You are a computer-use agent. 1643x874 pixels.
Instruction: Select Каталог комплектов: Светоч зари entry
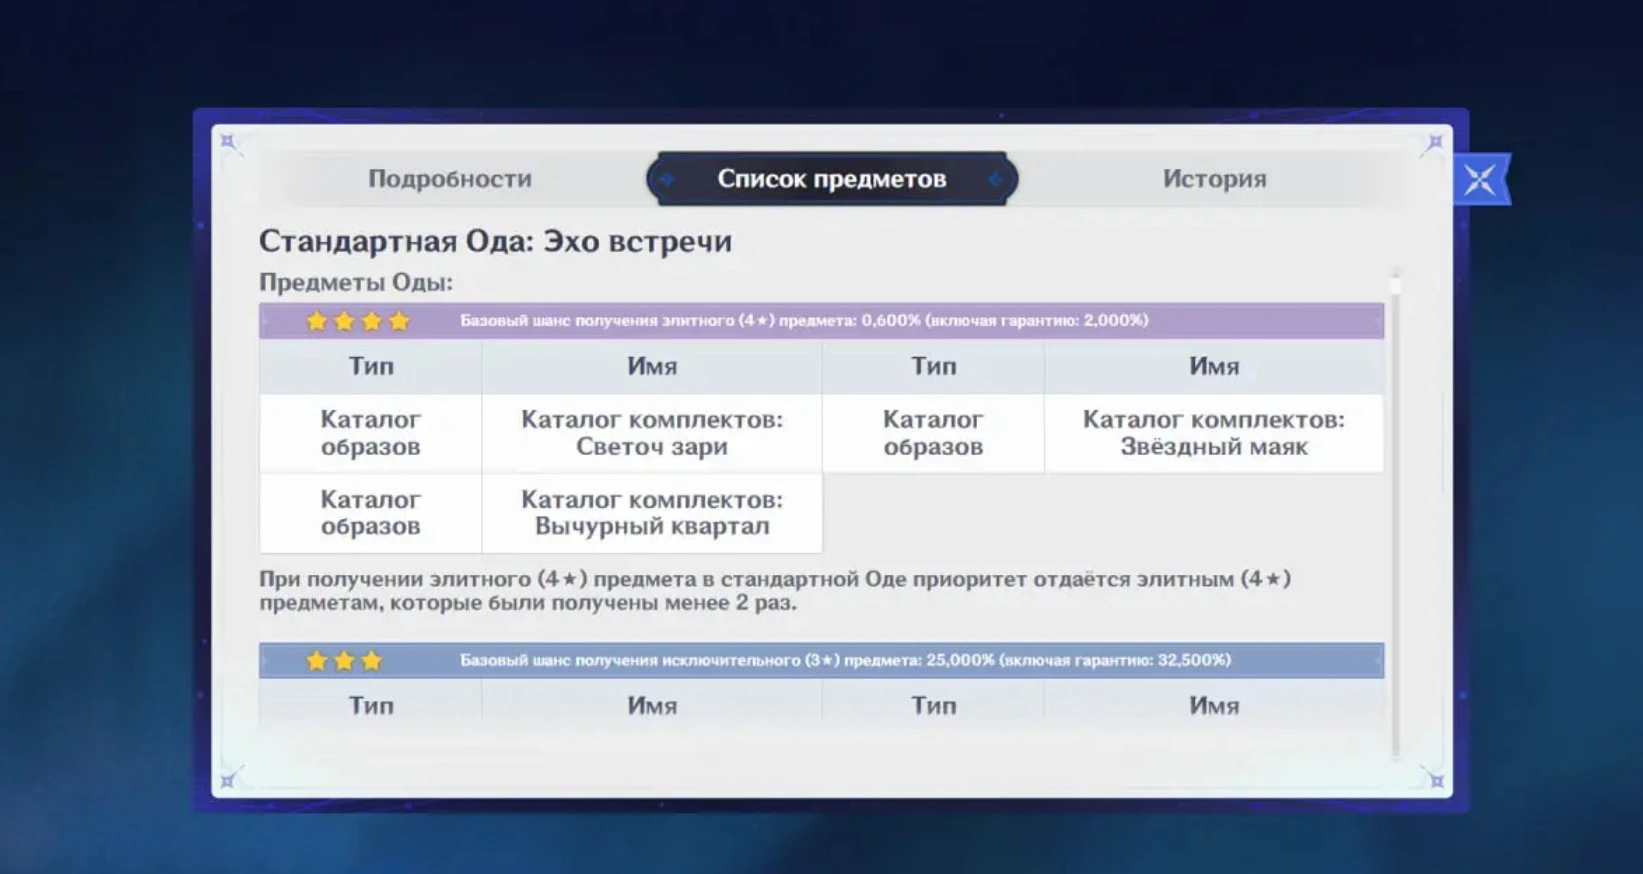pos(651,433)
